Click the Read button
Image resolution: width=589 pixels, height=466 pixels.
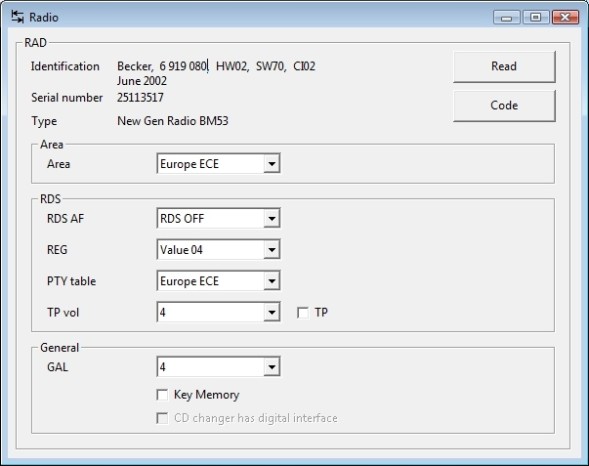(504, 67)
